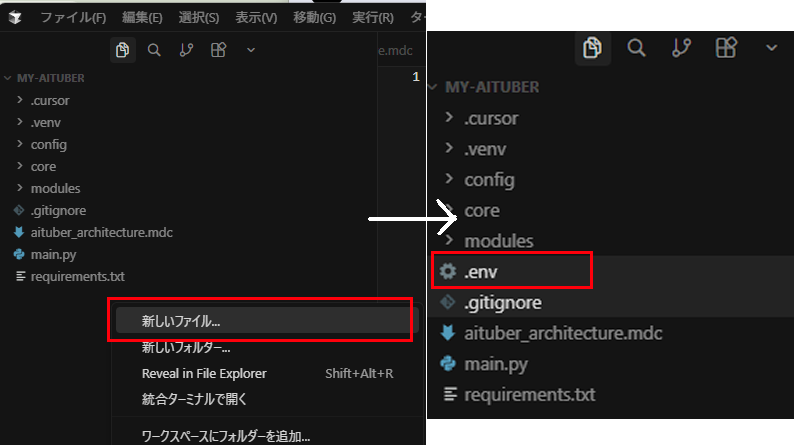This screenshot has height=445, width=799.
Task: Select Reveal in File Explorer menu entry
Action: [x=204, y=373]
